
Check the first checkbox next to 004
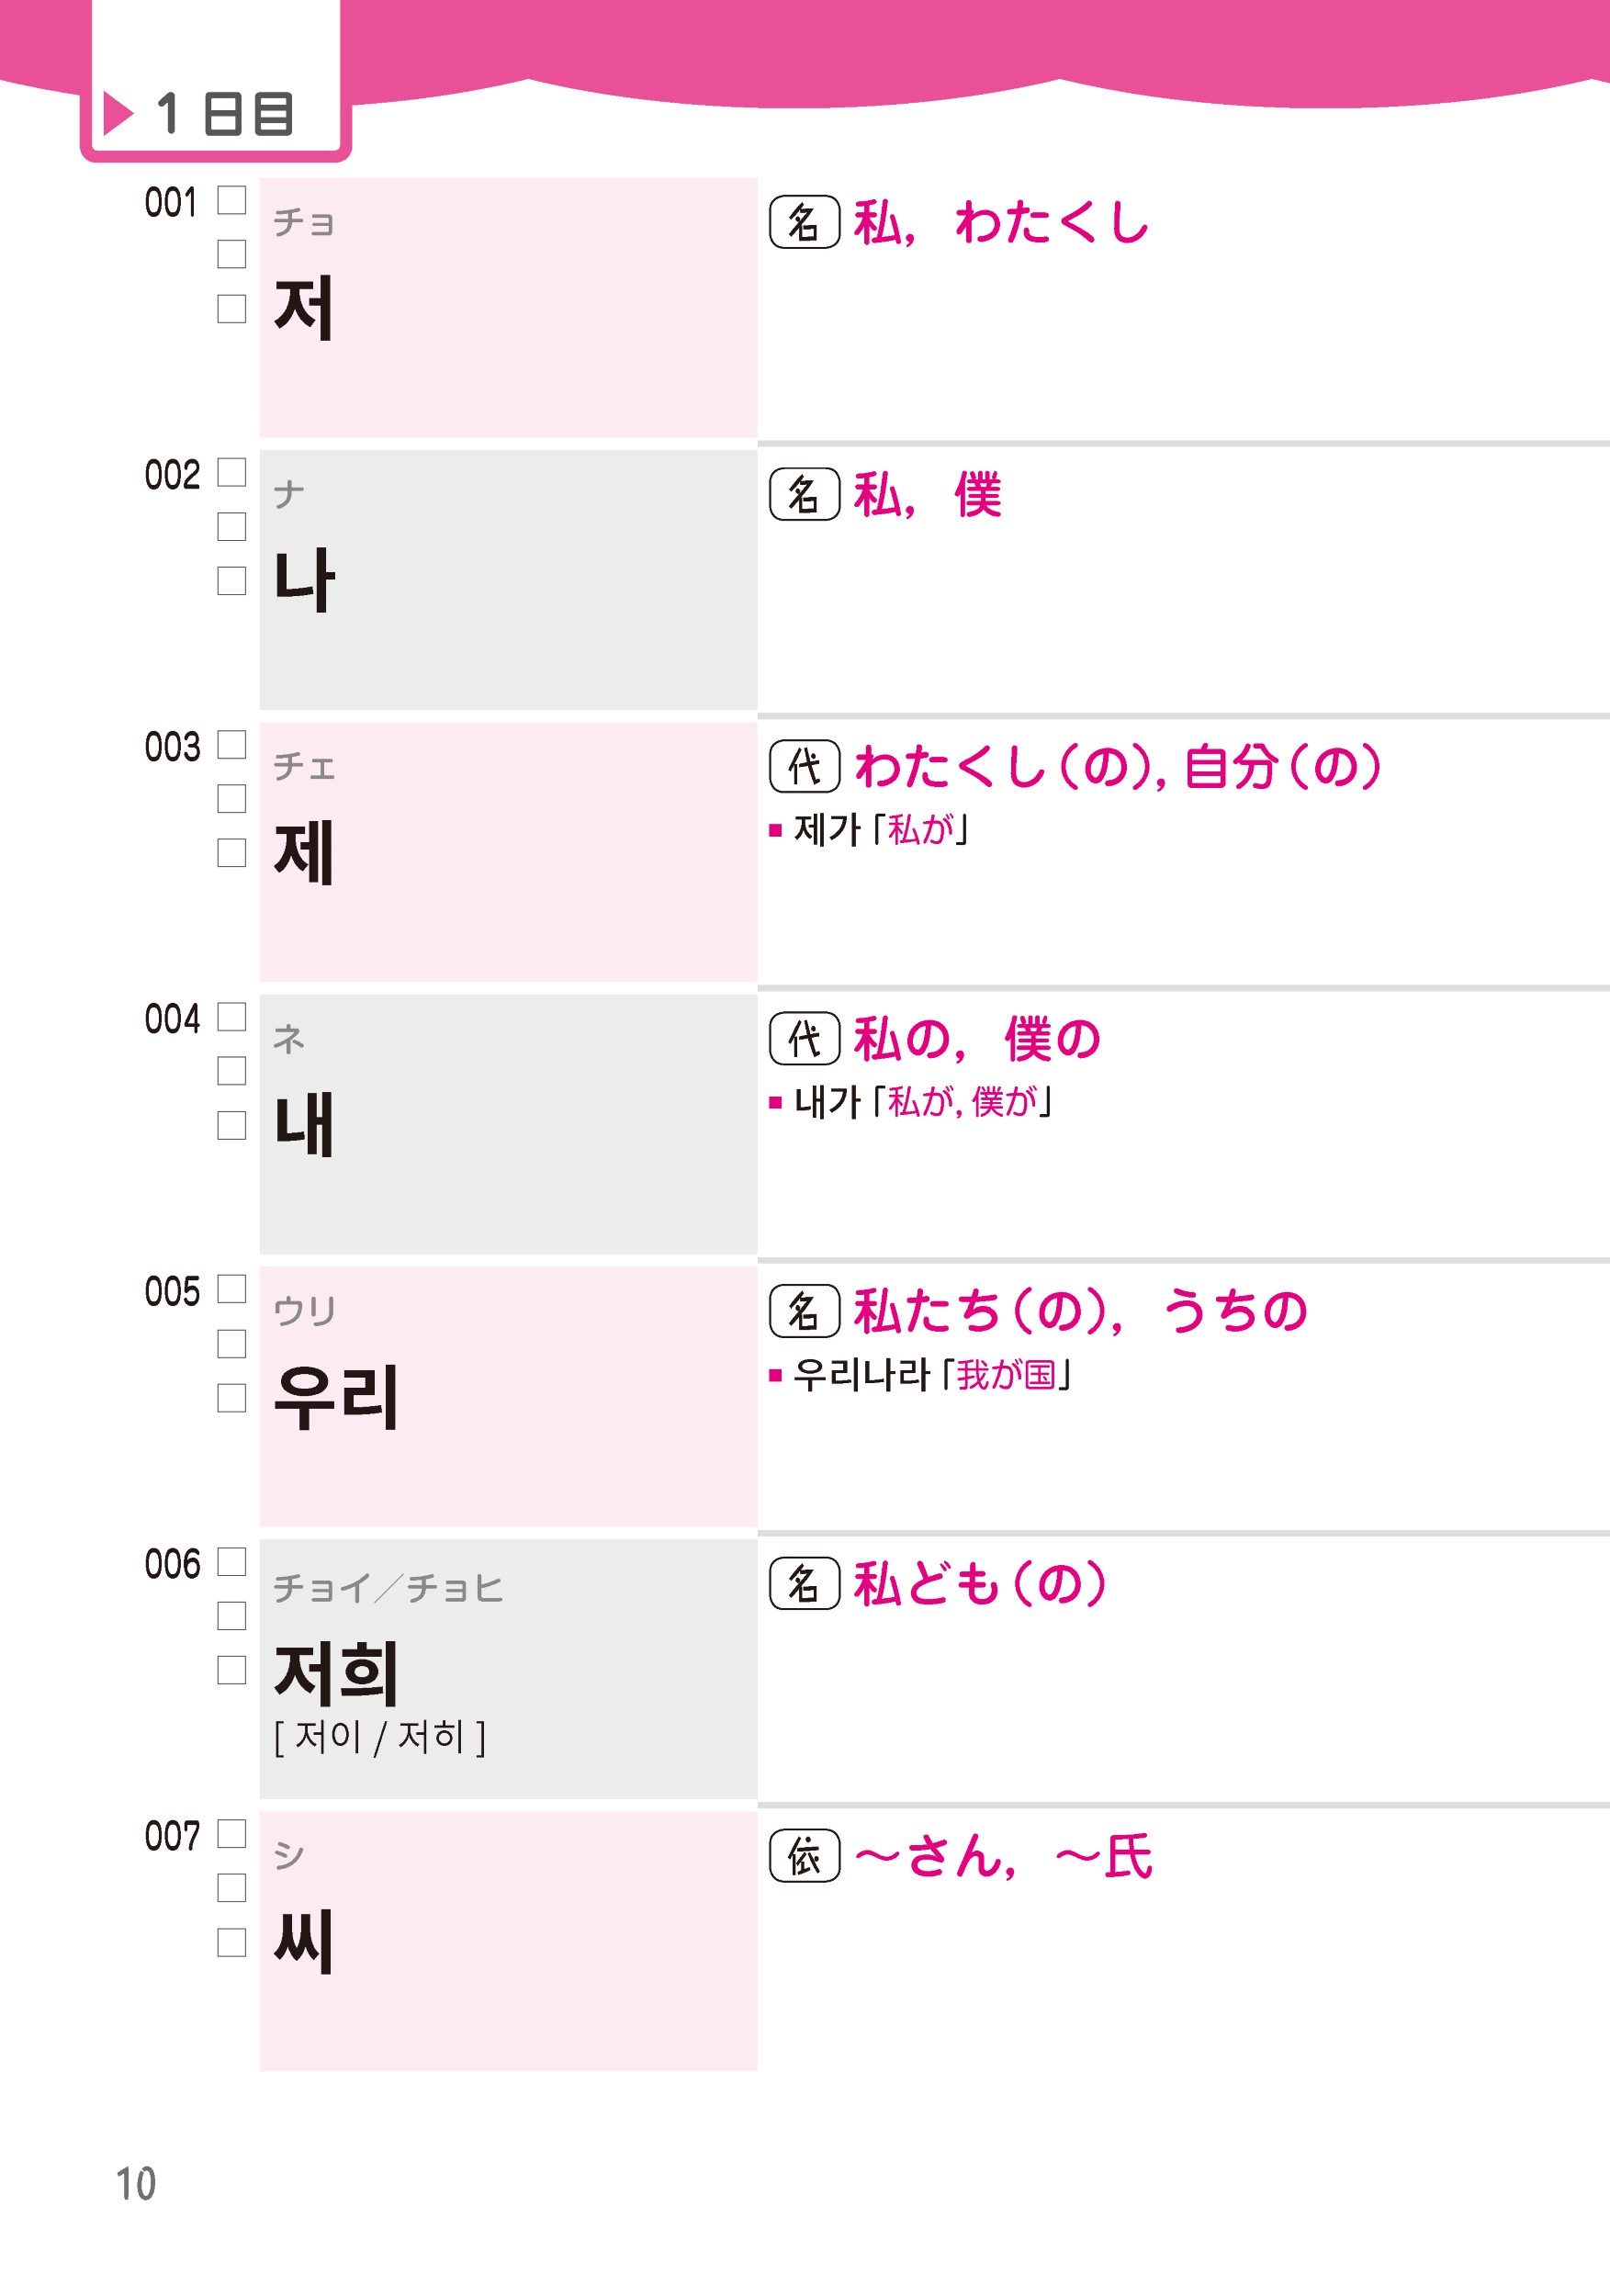tap(232, 1016)
